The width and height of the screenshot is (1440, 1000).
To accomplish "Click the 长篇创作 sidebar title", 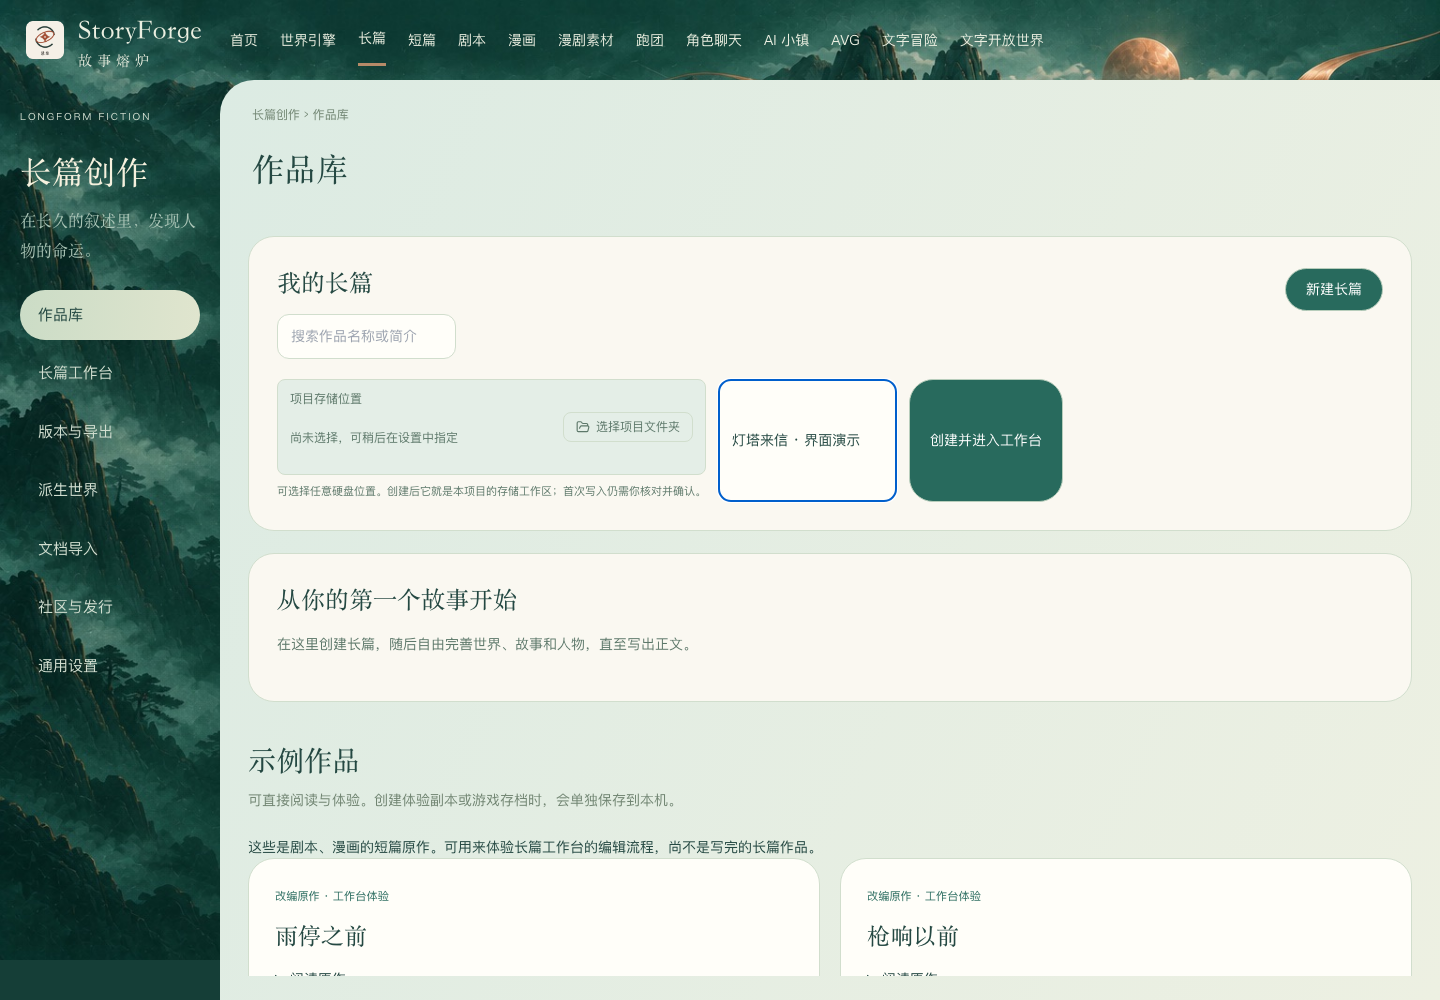I will coord(85,173).
